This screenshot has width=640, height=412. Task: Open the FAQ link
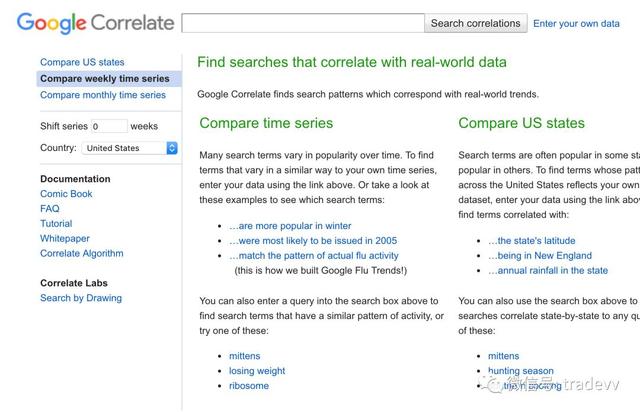(50, 209)
